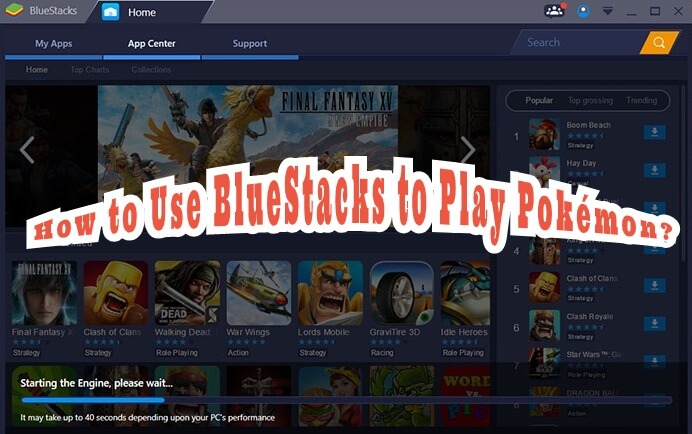Open GraviTire 3D app tile
This screenshot has height=434, width=692.
coord(402,293)
